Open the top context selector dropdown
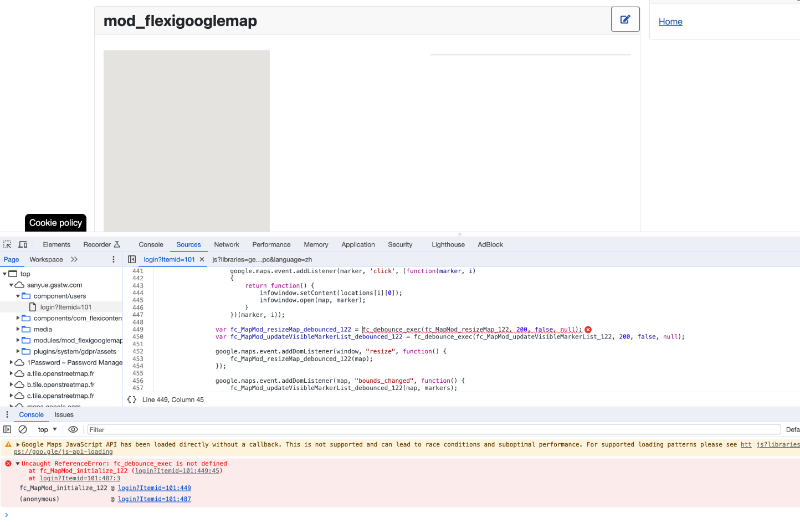 [47, 430]
